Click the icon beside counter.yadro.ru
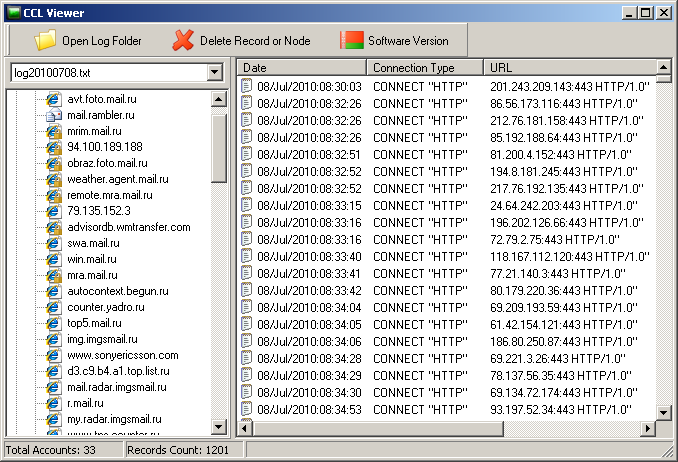 pyautogui.click(x=54, y=307)
